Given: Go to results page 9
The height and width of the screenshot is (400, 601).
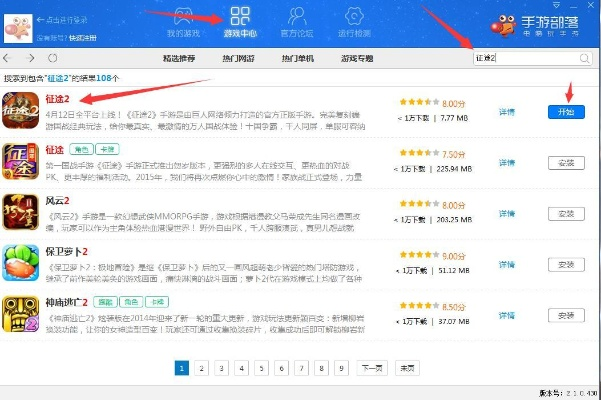Looking at the screenshot, I should pyautogui.click(x=341, y=368).
